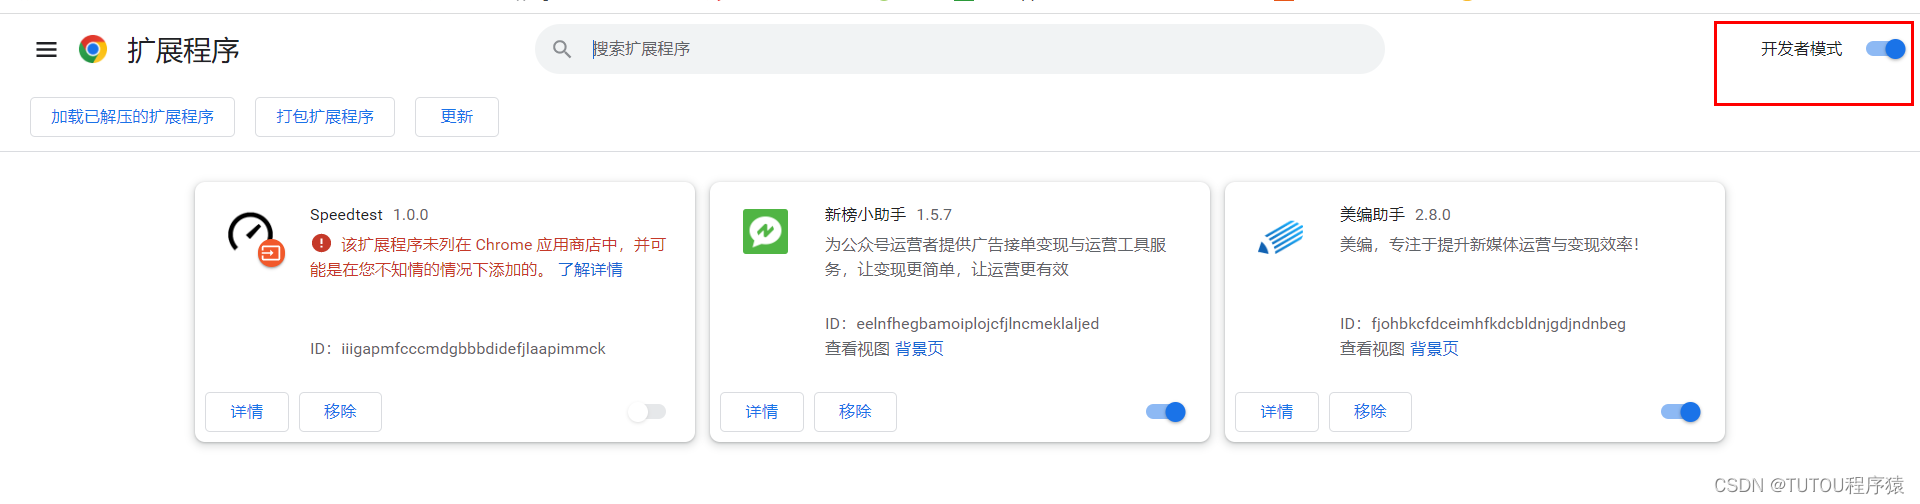Click the 新榜小助手 description text
1920x504 pixels.
click(x=995, y=257)
